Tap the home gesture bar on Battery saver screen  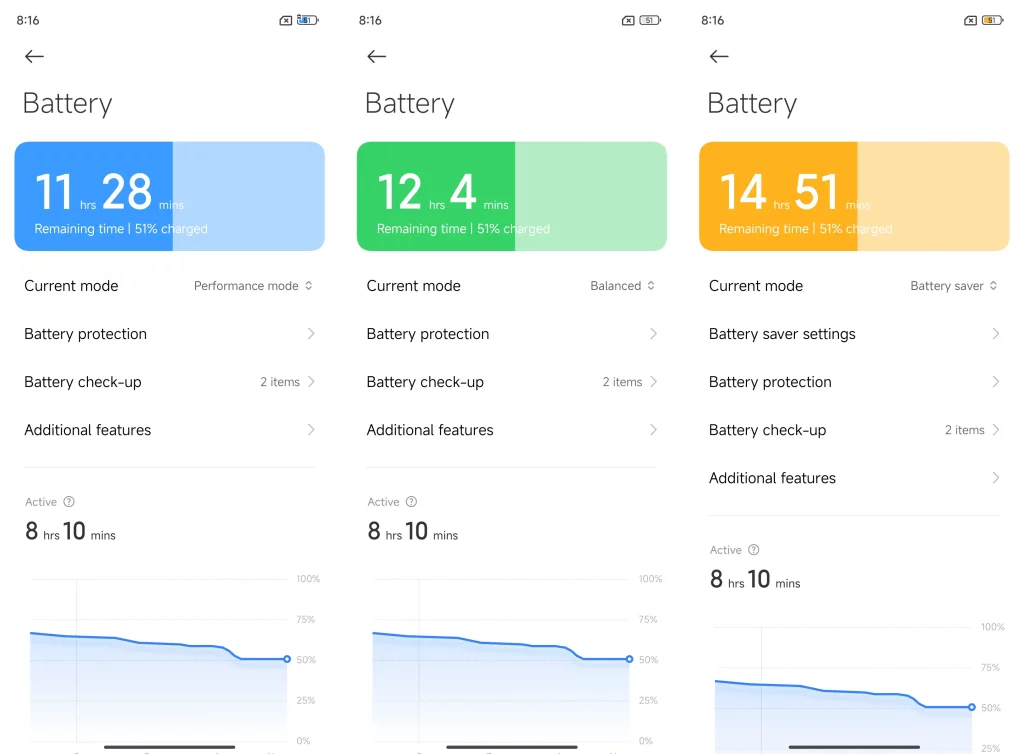tap(854, 747)
